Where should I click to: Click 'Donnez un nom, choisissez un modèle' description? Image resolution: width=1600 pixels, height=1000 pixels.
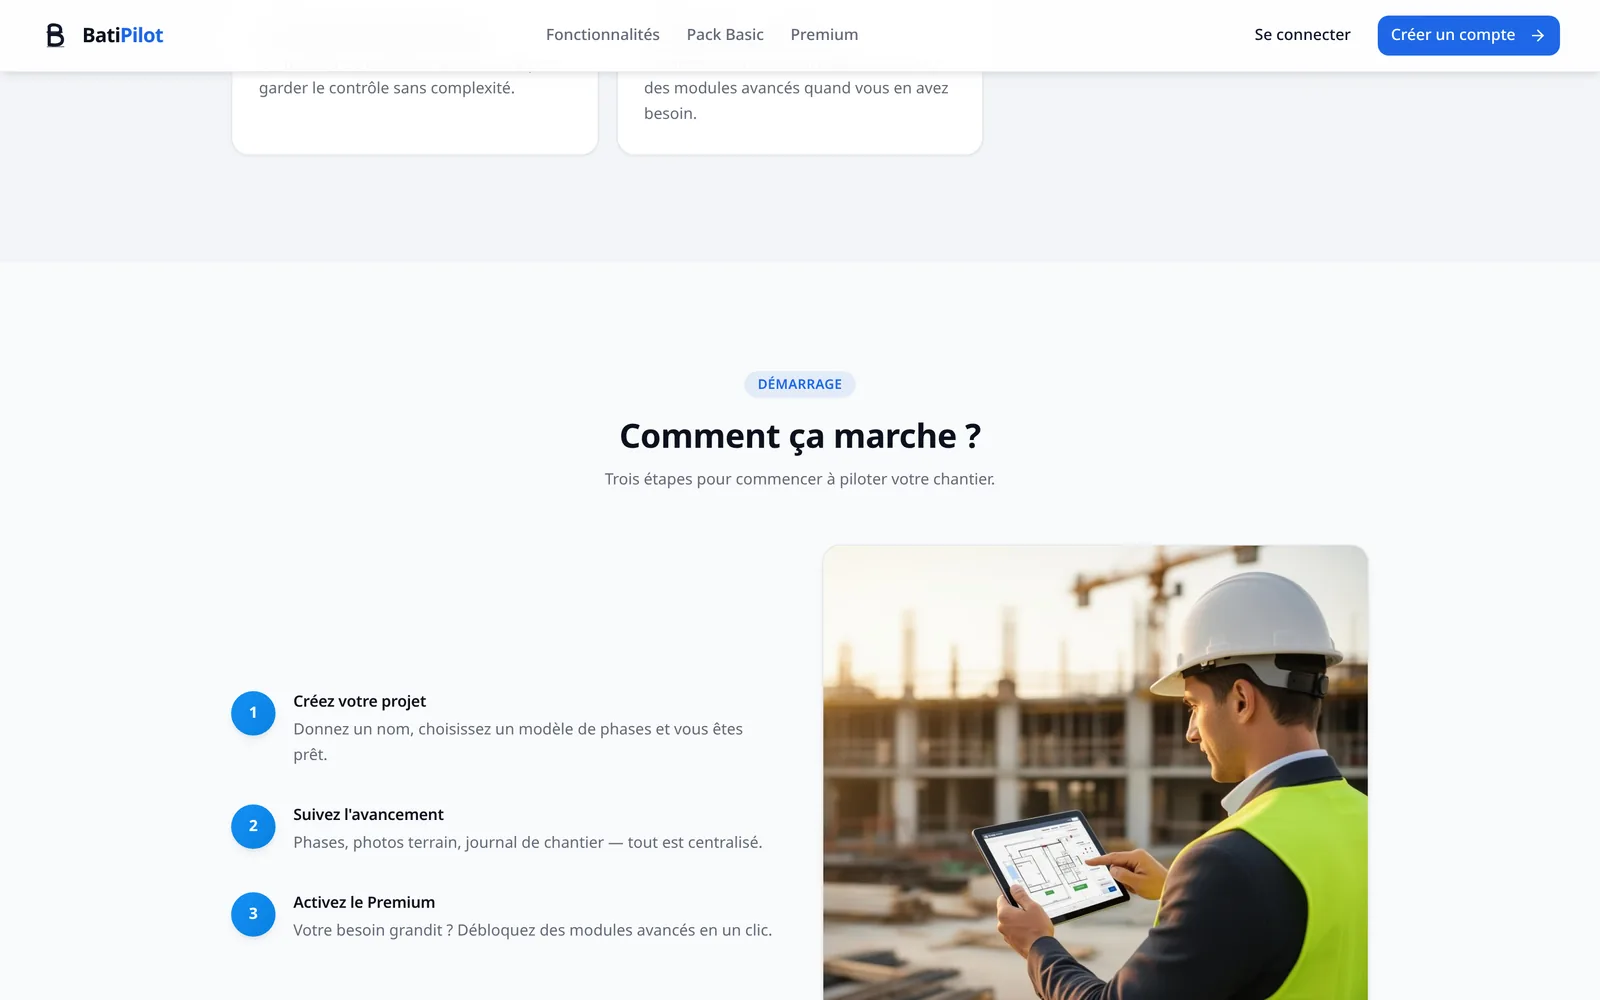pyautogui.click(x=518, y=742)
